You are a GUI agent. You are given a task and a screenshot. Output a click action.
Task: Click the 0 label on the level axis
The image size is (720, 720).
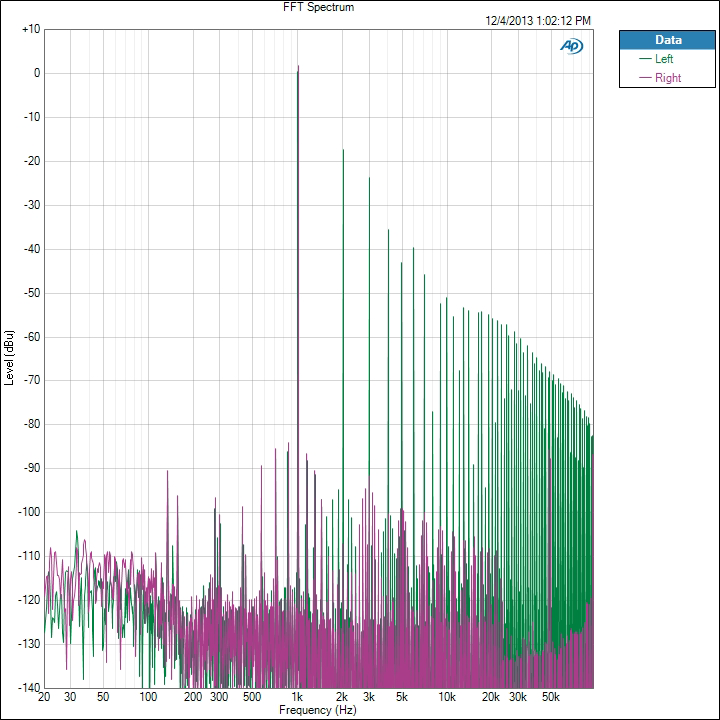tap(36, 73)
